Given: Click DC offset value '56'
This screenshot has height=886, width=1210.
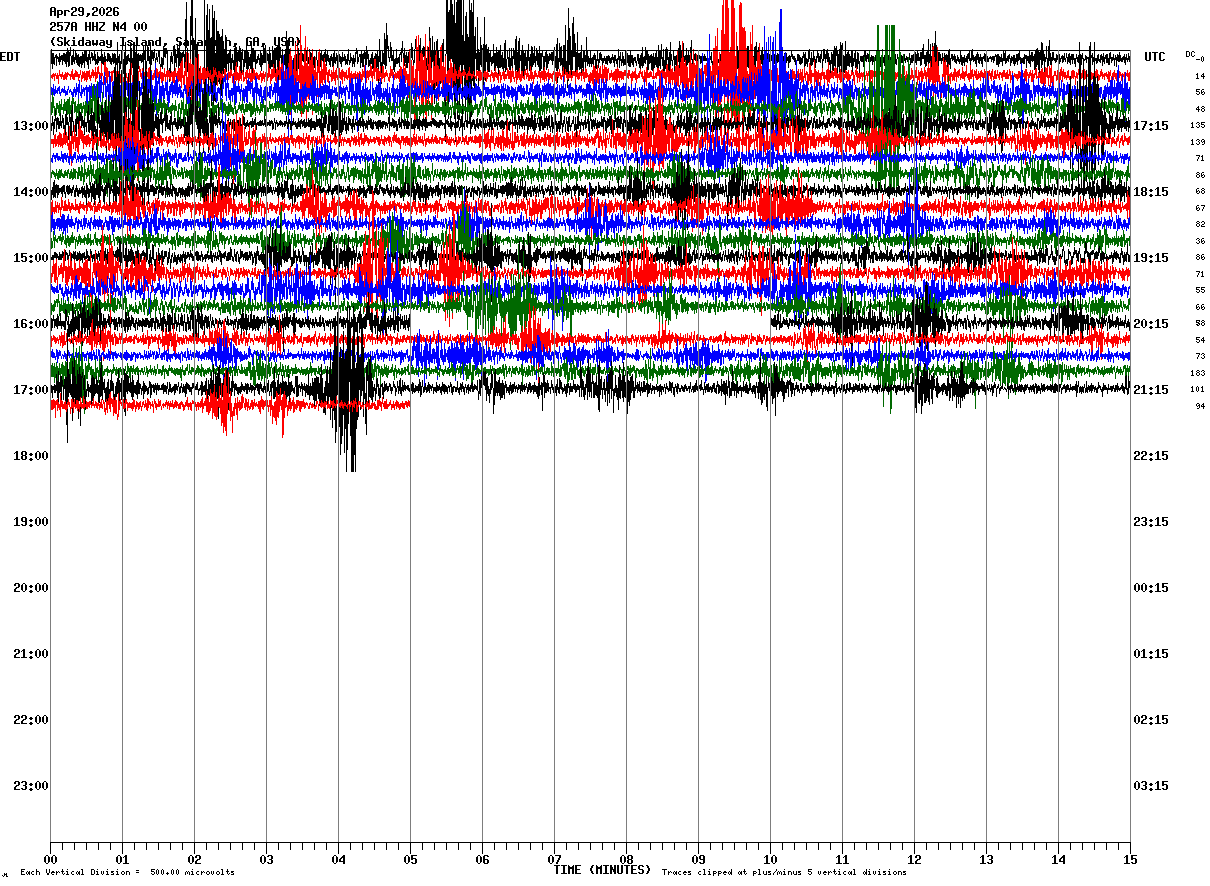Looking at the screenshot, I should (1200, 92).
